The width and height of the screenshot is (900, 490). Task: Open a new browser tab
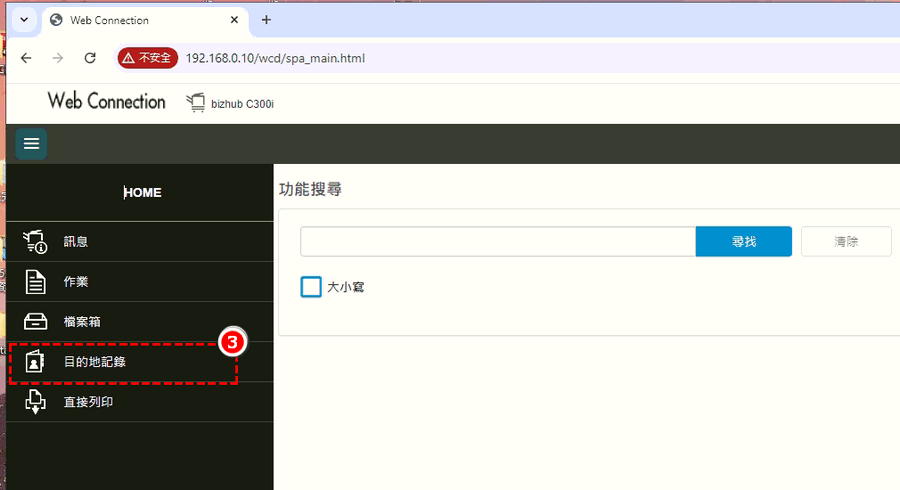pyautogui.click(x=266, y=20)
